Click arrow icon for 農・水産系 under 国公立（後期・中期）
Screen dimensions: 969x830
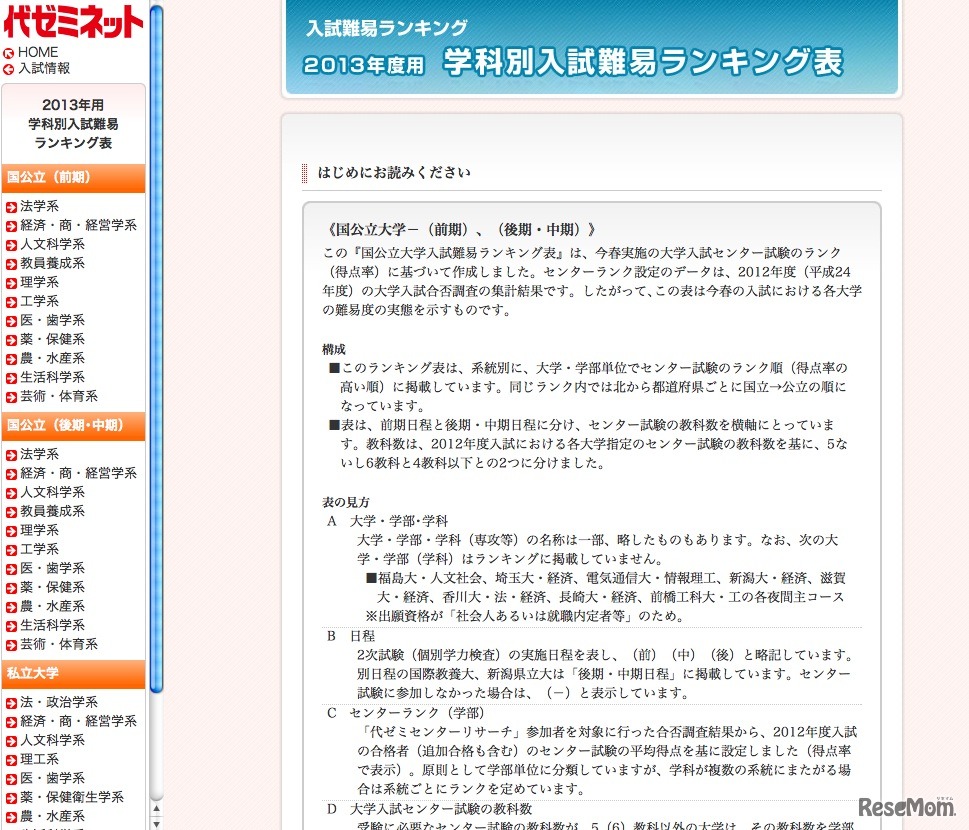tap(11, 608)
